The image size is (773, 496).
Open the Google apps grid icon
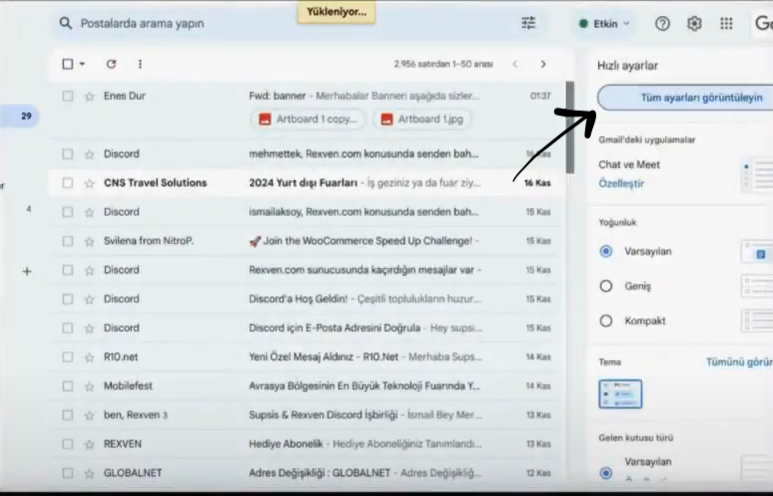coord(726,23)
